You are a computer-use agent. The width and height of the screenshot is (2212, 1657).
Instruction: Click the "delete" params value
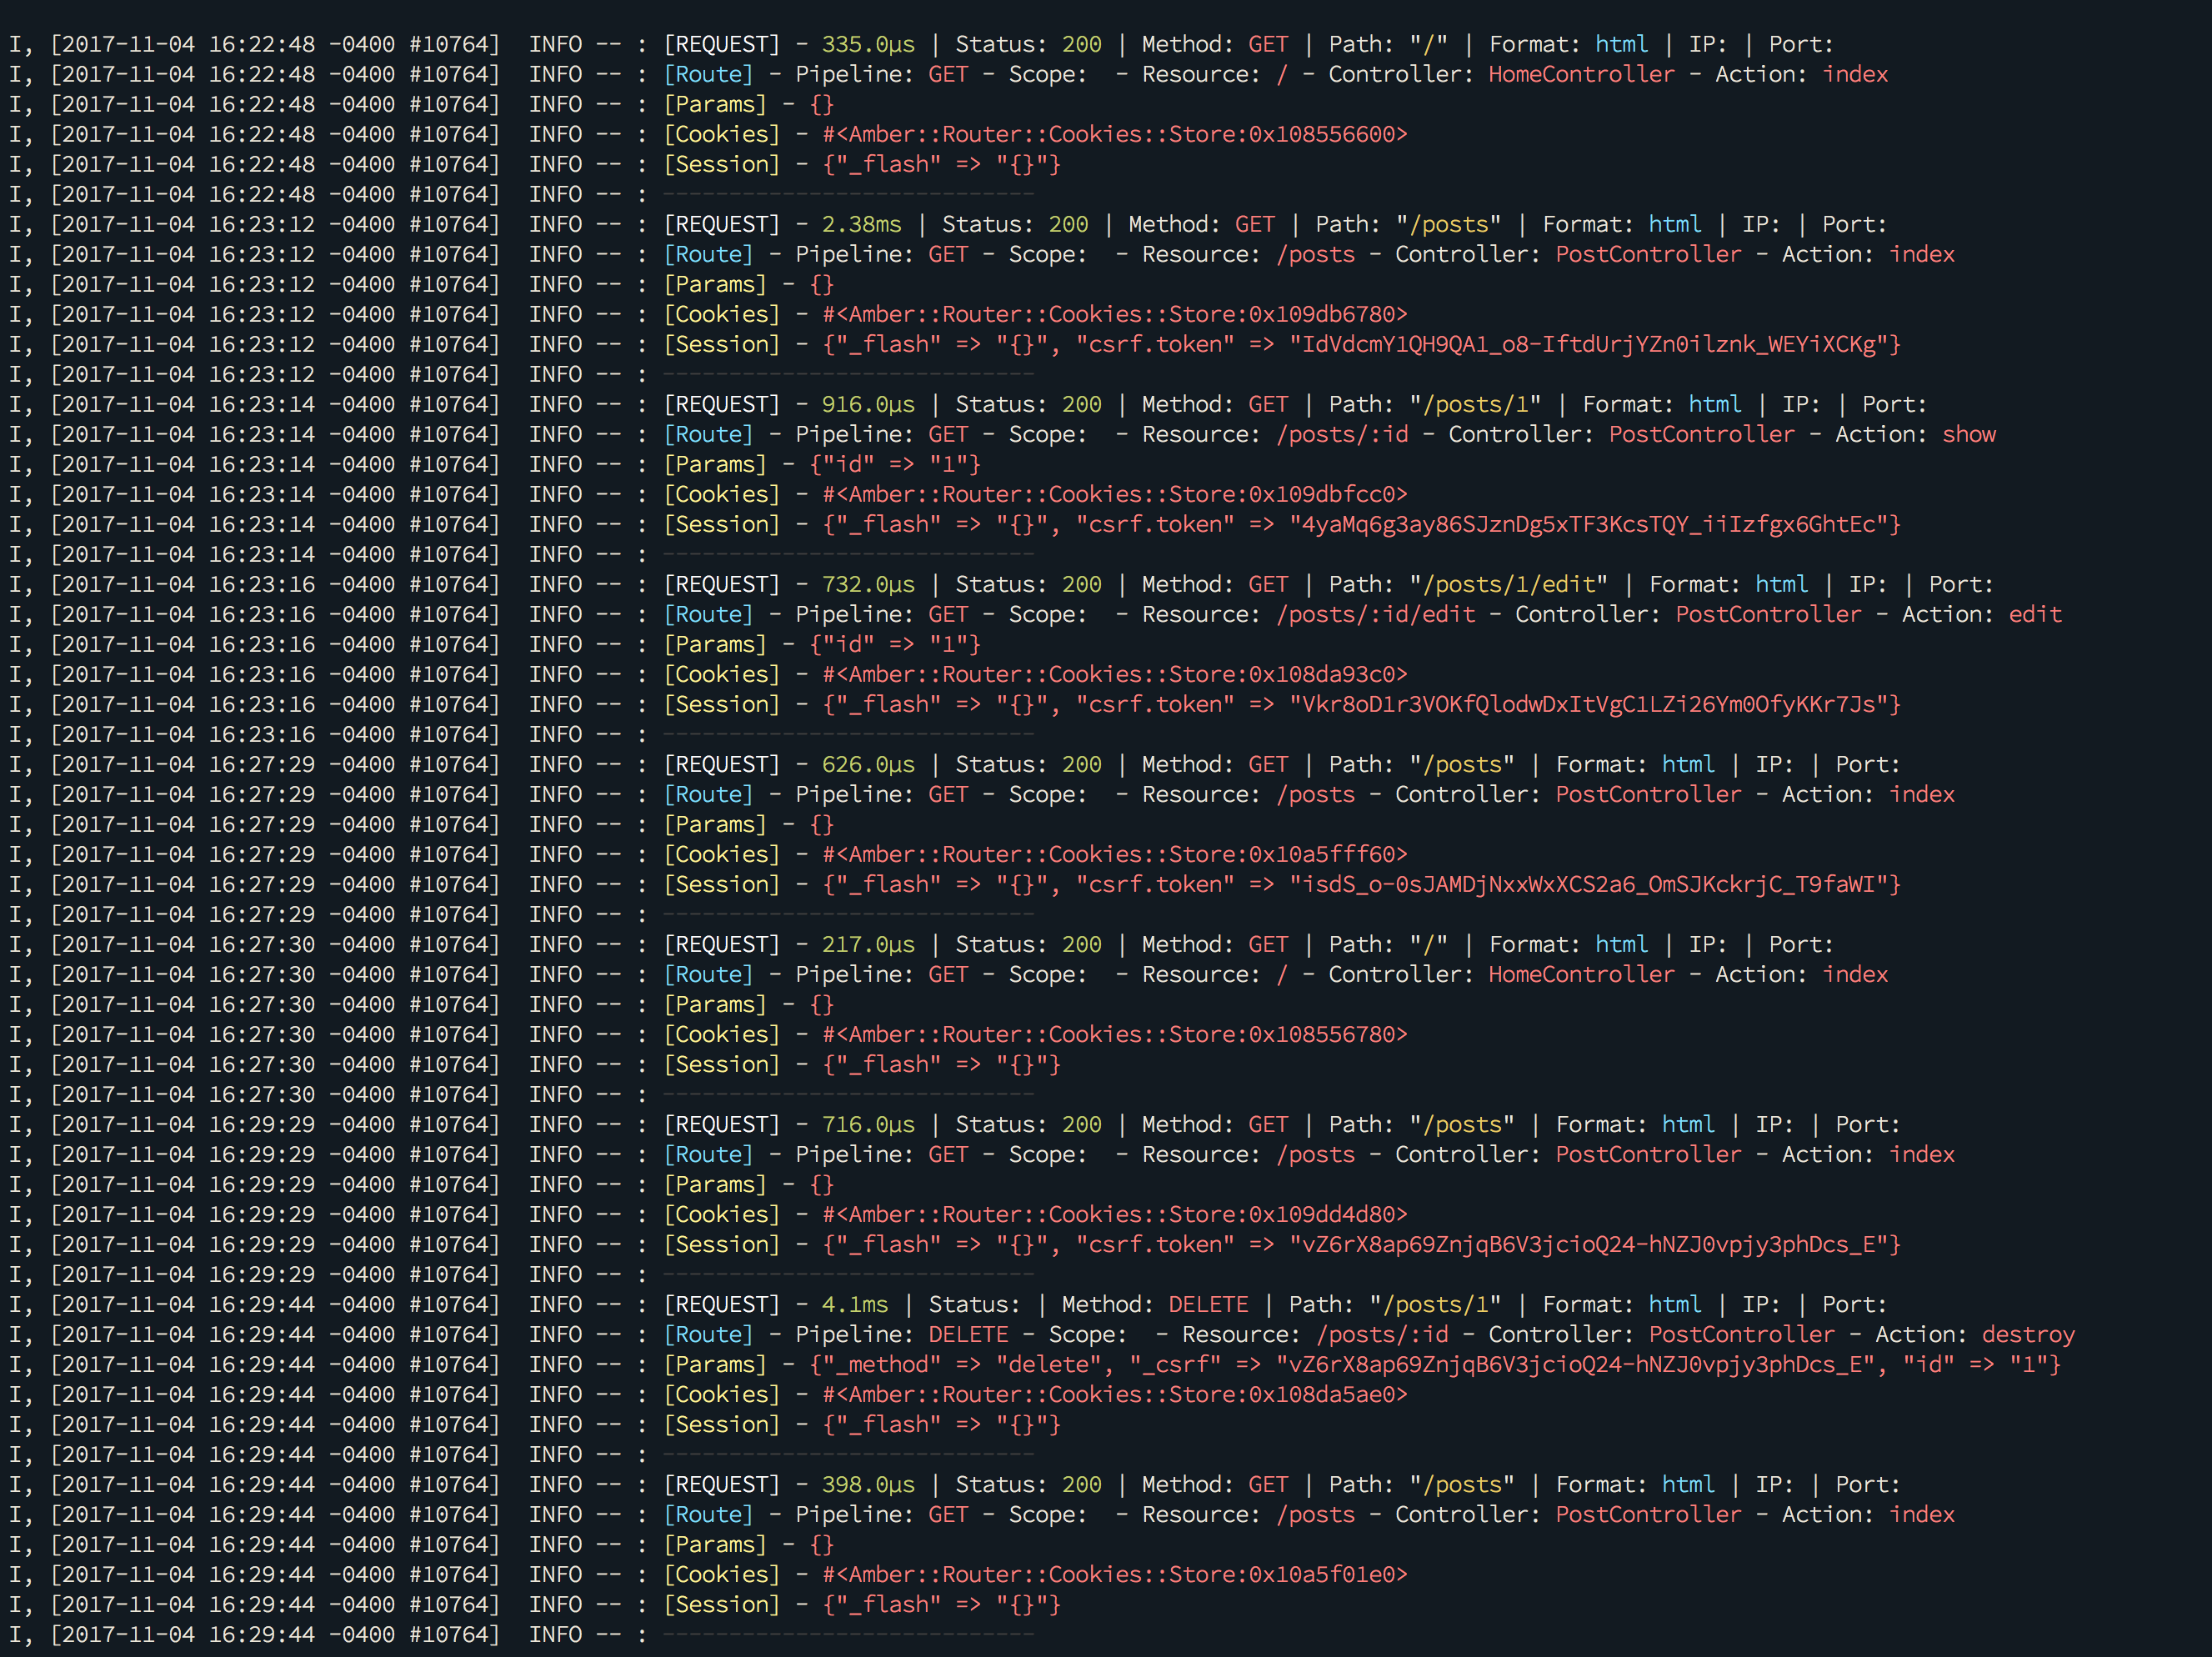1048,1364
